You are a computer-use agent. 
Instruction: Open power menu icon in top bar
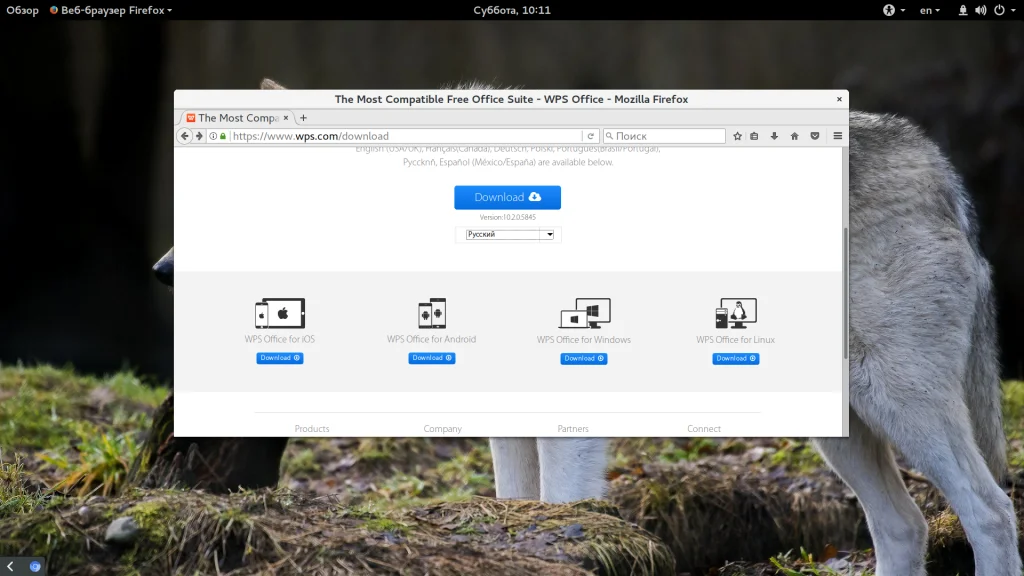(x=999, y=10)
